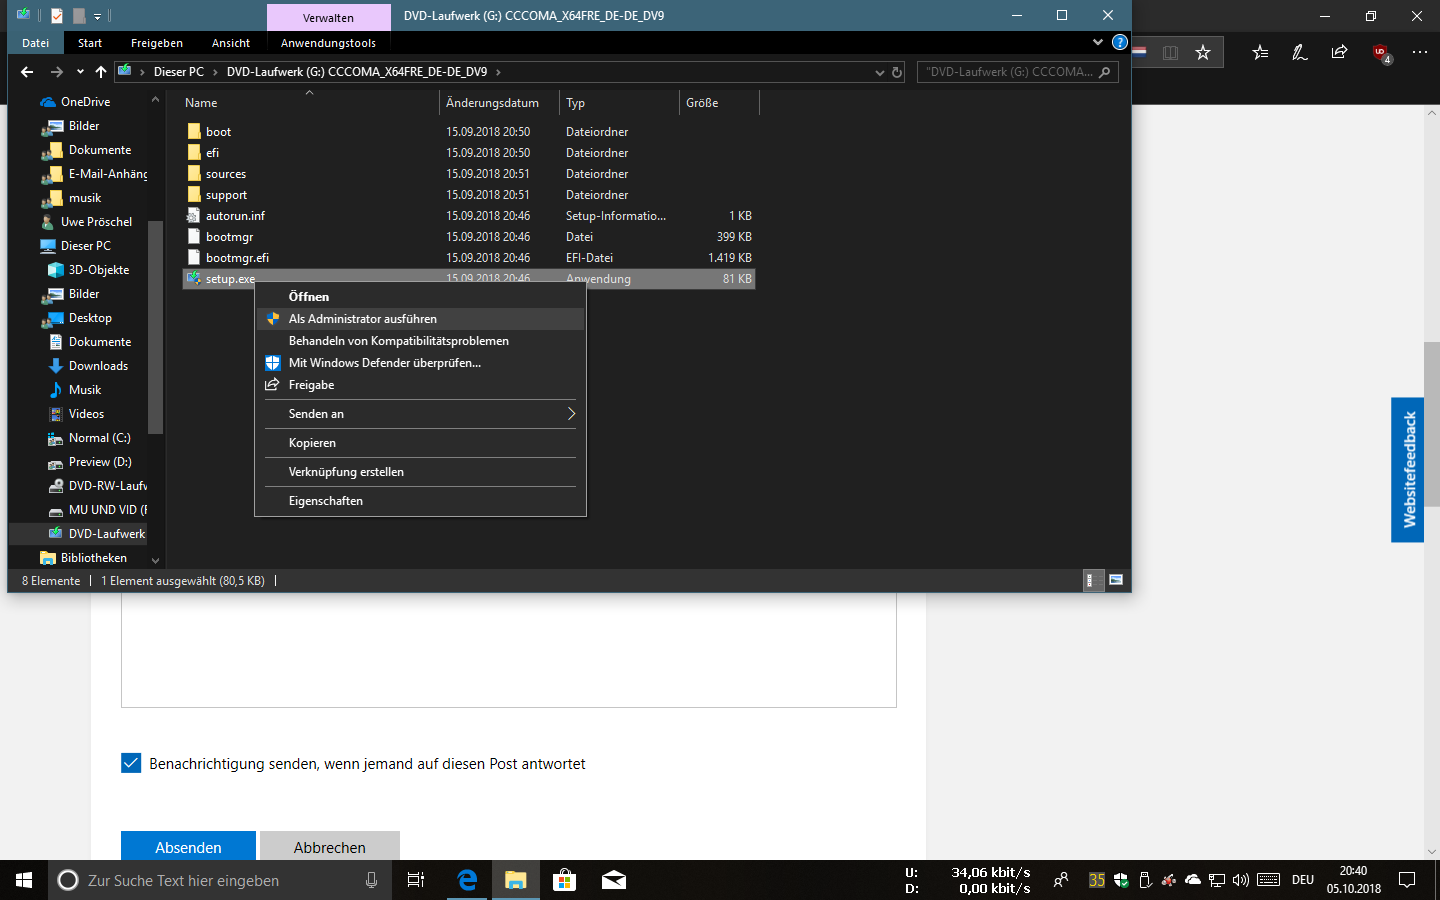This screenshot has height=900, width=1440.
Task: Expand the Senden an submenu arrow
Action: click(571, 414)
